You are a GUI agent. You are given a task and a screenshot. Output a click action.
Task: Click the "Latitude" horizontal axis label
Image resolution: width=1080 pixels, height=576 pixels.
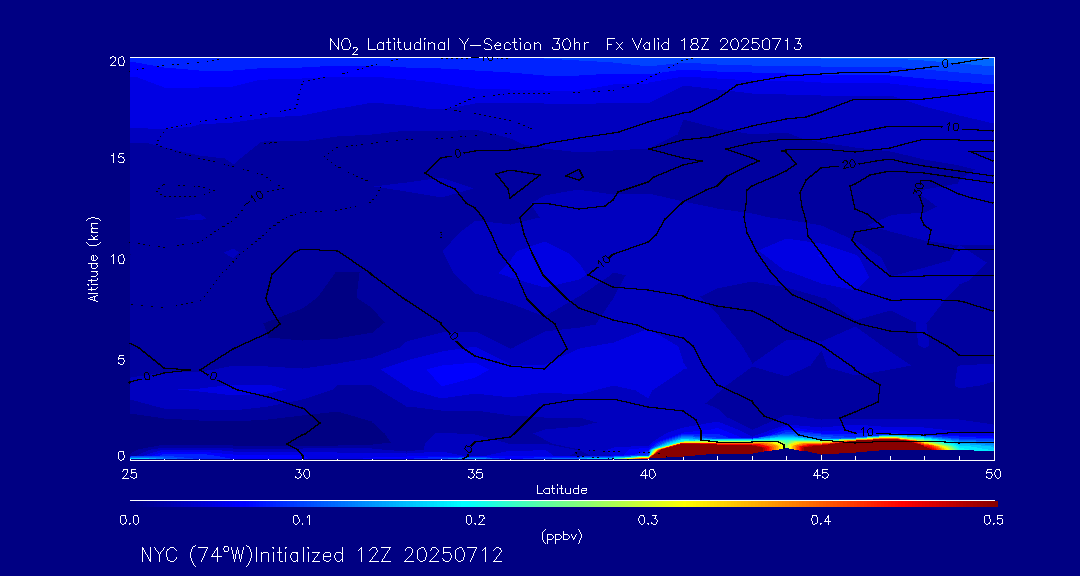coord(561,490)
